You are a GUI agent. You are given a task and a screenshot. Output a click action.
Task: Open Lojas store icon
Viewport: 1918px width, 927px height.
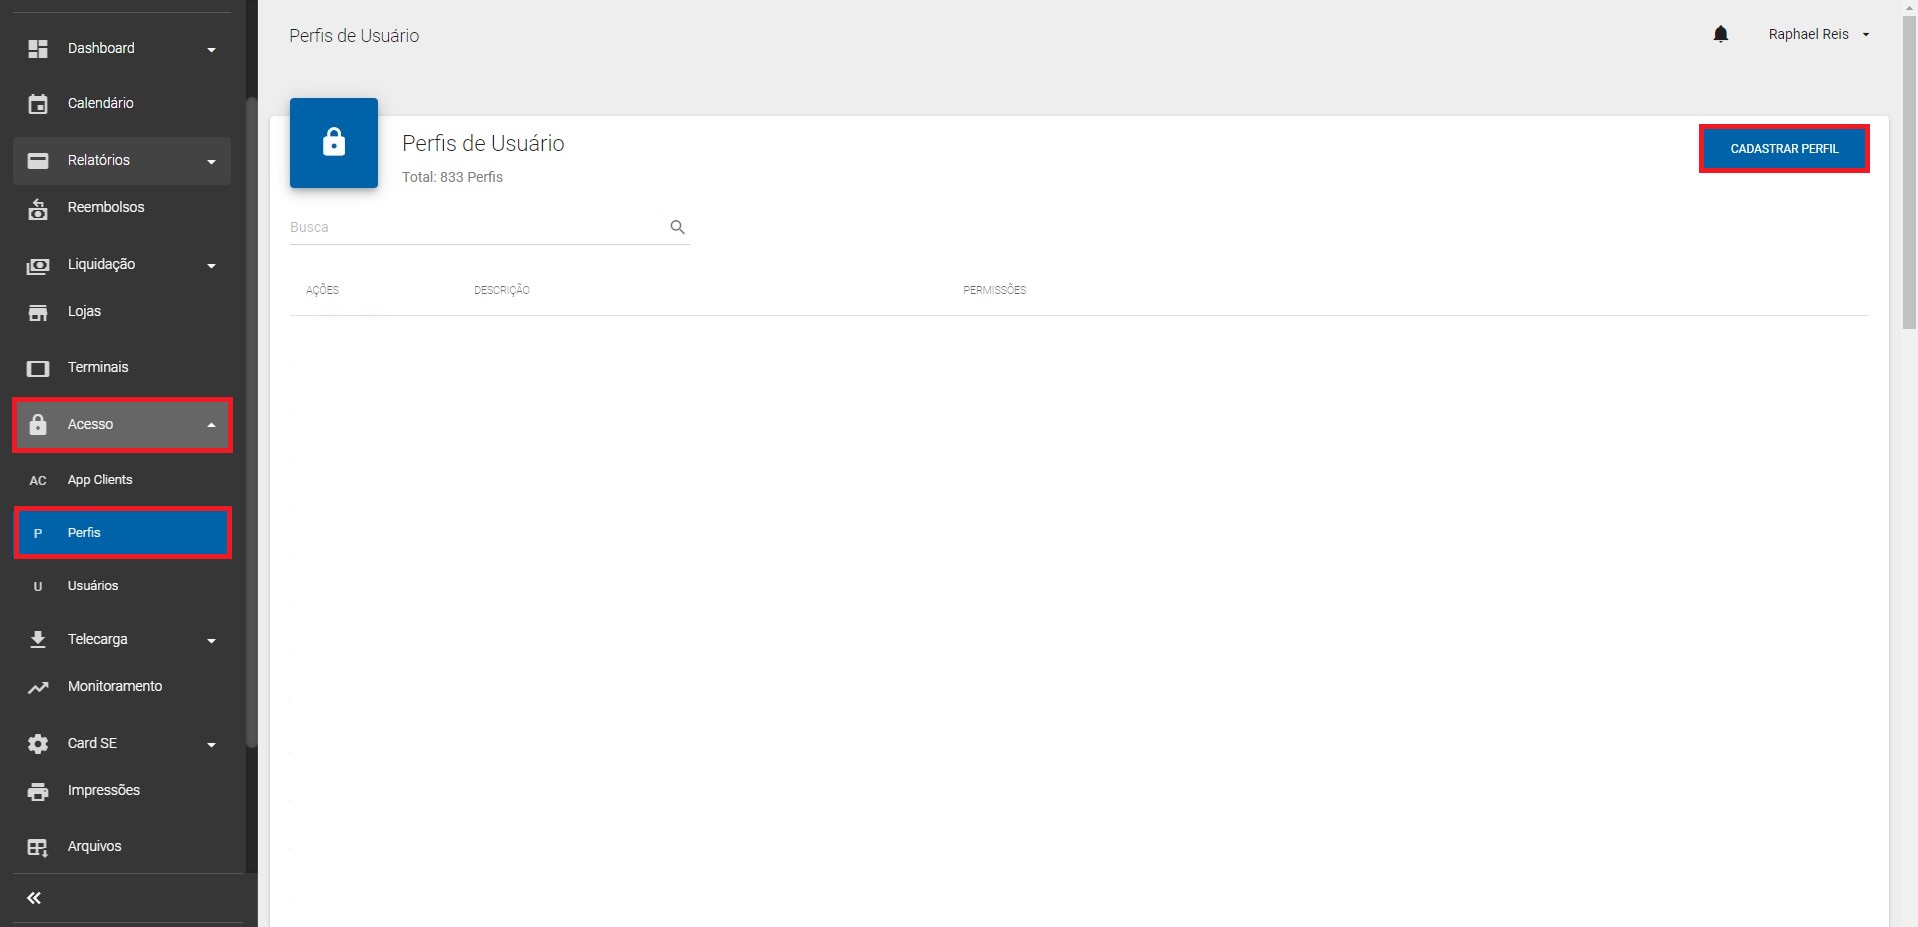[x=38, y=312]
